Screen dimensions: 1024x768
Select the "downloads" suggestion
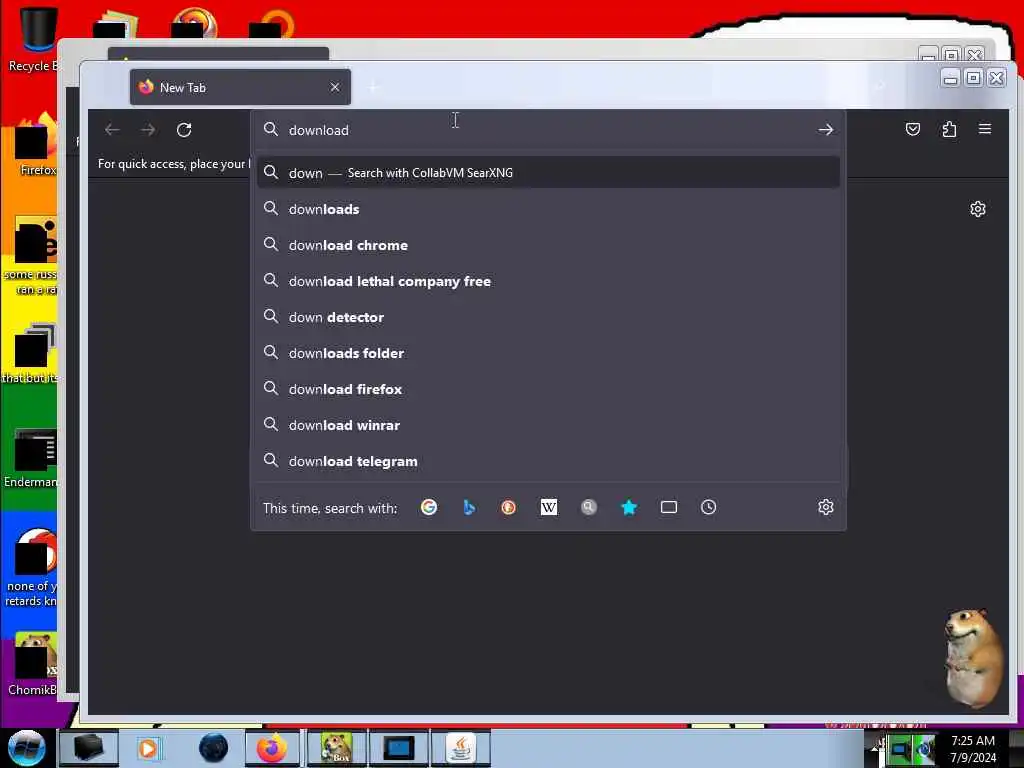549,209
